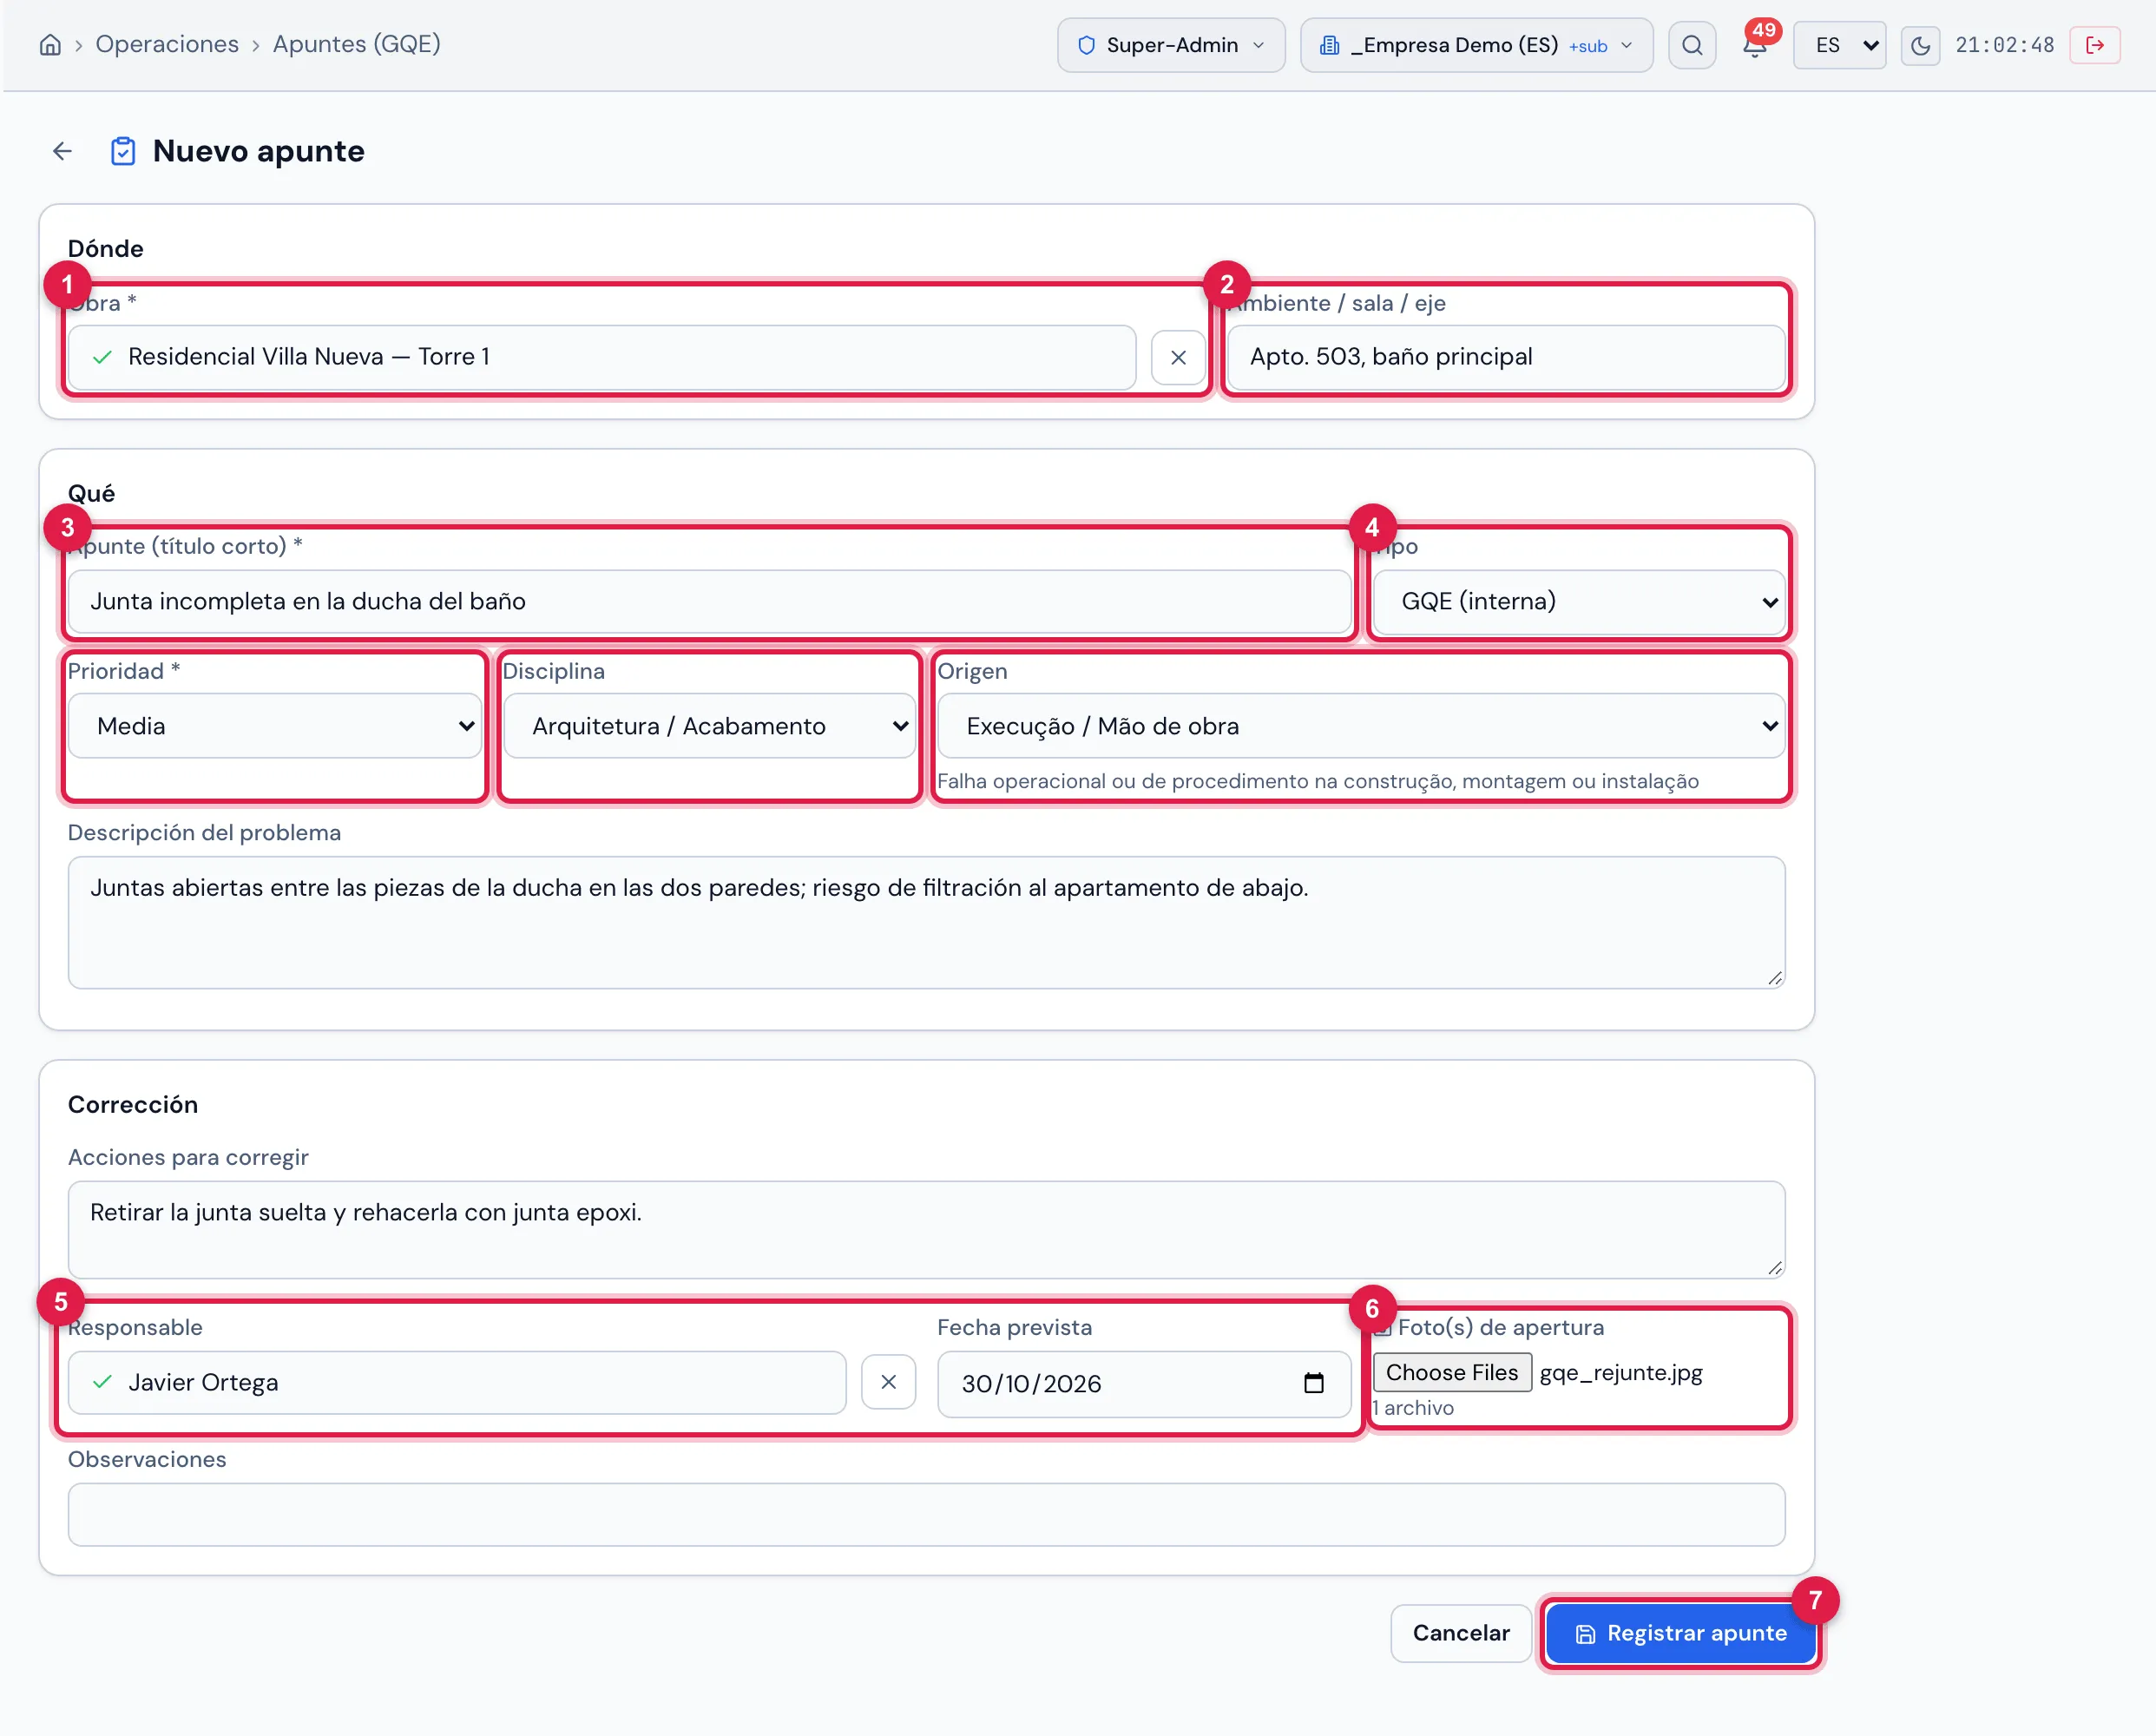Click the Choose Files button
The height and width of the screenshot is (1736, 2156).
click(1451, 1372)
